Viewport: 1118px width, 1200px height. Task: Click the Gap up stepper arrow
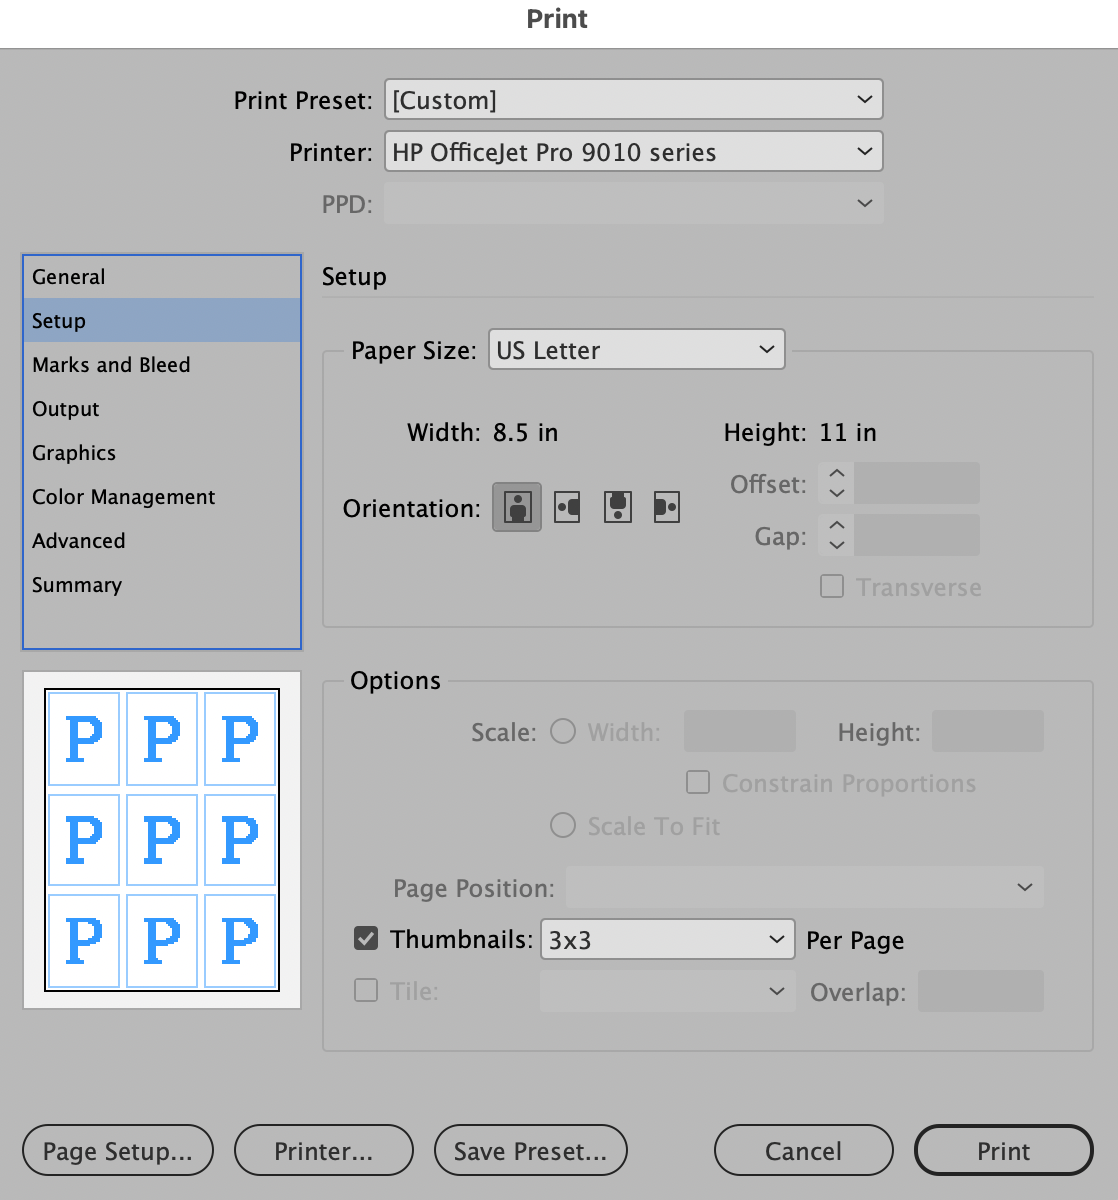pyautogui.click(x=835, y=527)
